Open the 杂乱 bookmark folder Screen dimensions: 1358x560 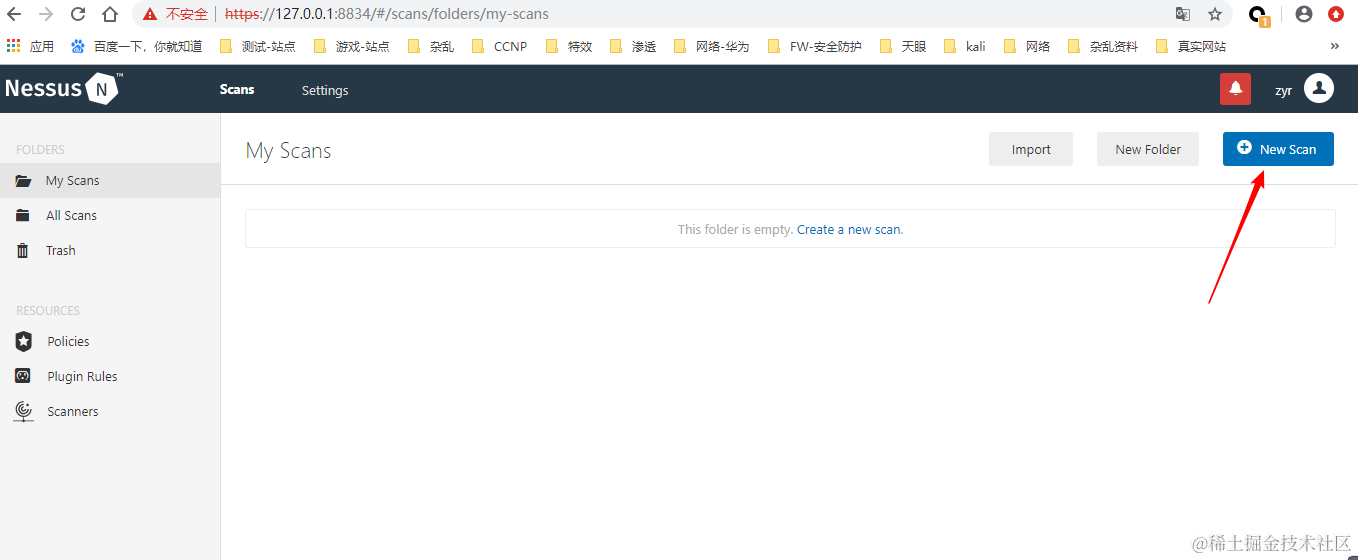tap(430, 46)
